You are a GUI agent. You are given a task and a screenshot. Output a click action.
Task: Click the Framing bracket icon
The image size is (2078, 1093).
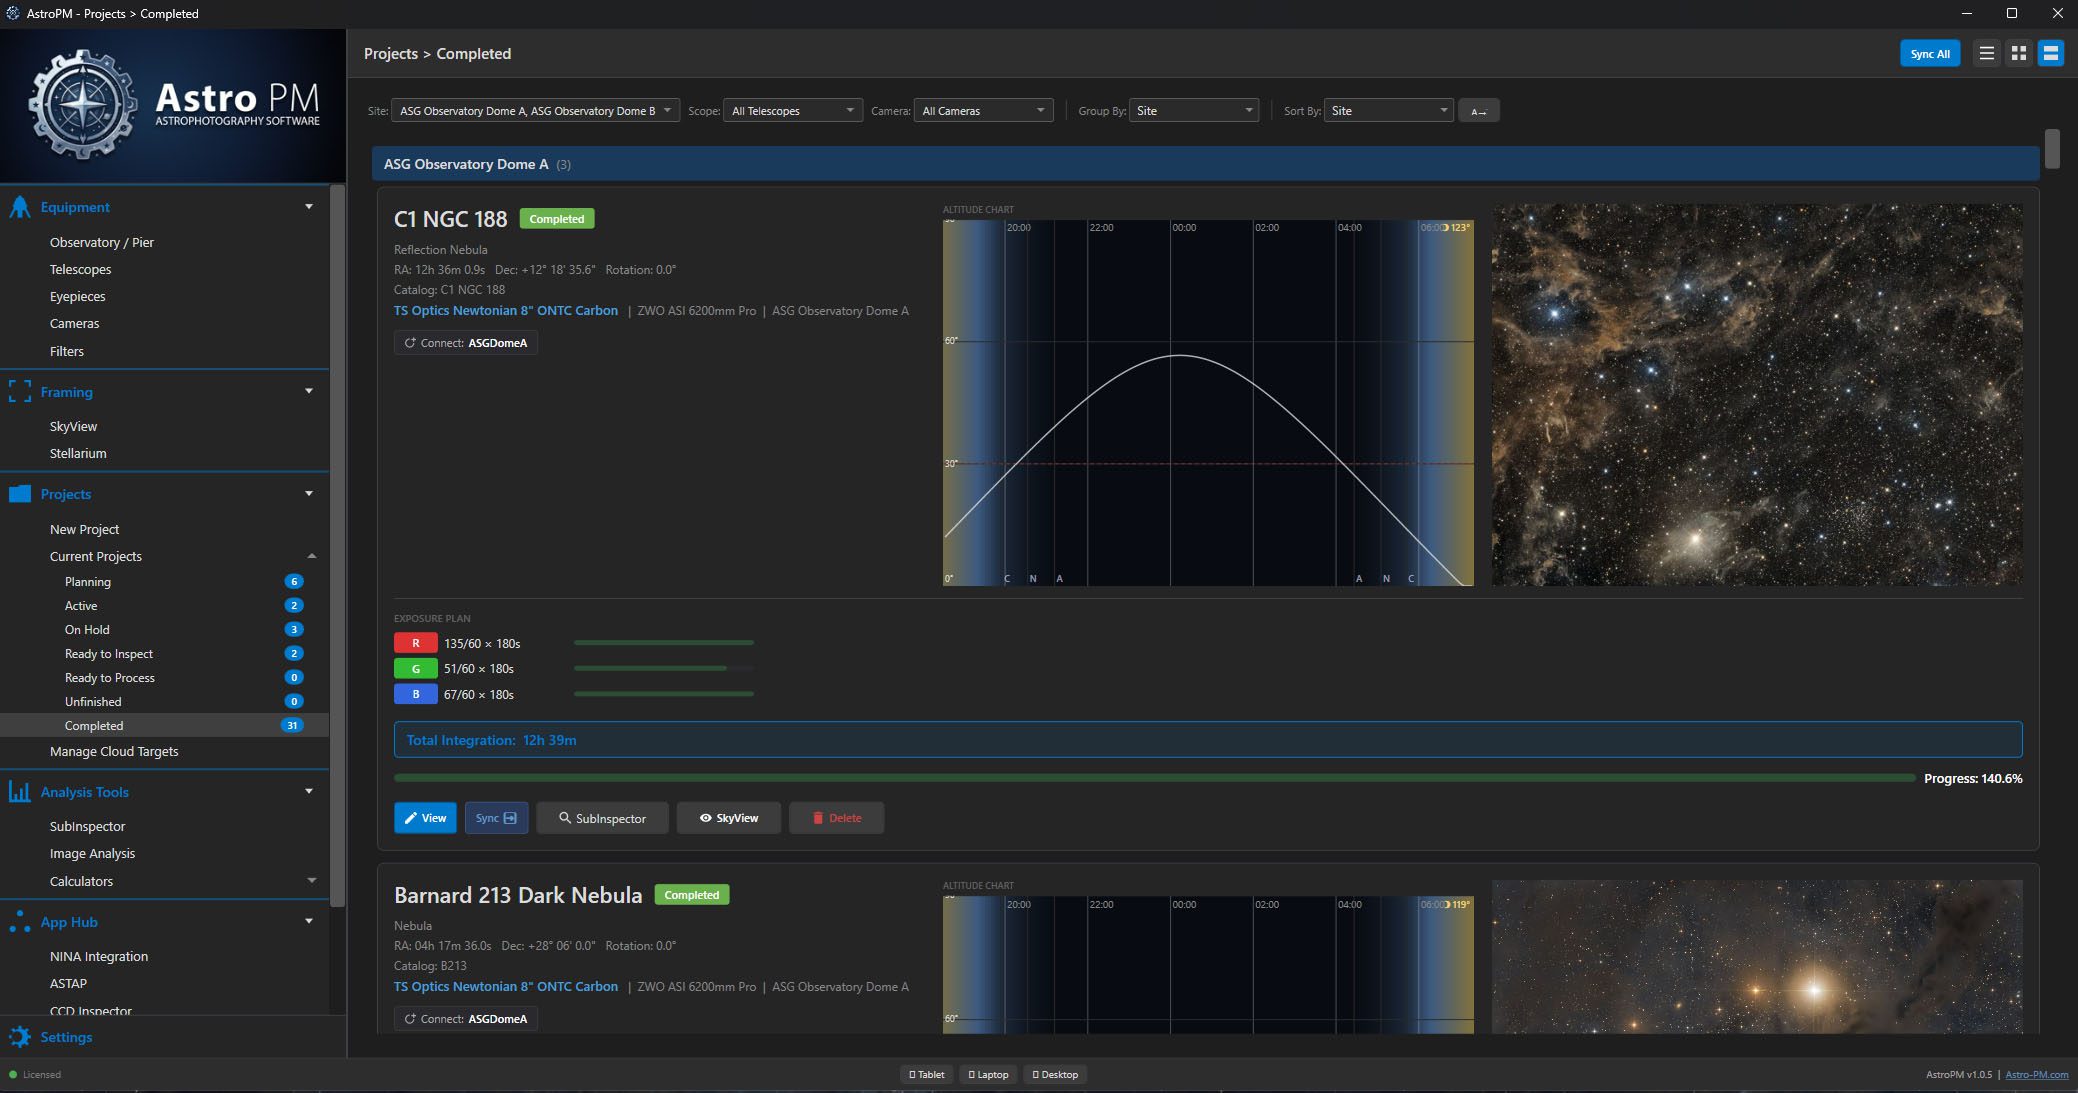point(19,391)
